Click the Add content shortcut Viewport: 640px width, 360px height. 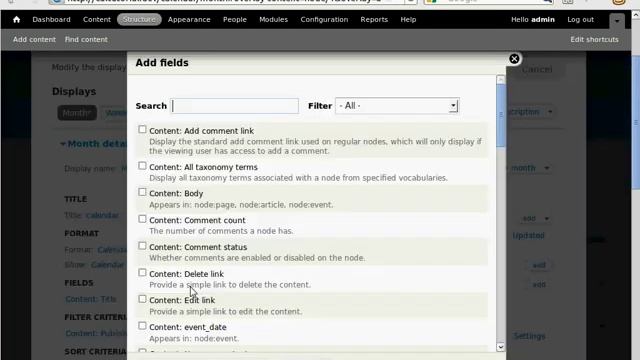pos(34,40)
